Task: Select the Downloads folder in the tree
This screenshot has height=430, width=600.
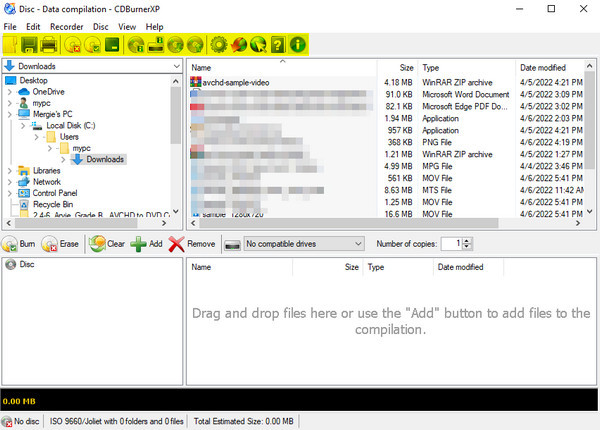Action: pos(98,159)
